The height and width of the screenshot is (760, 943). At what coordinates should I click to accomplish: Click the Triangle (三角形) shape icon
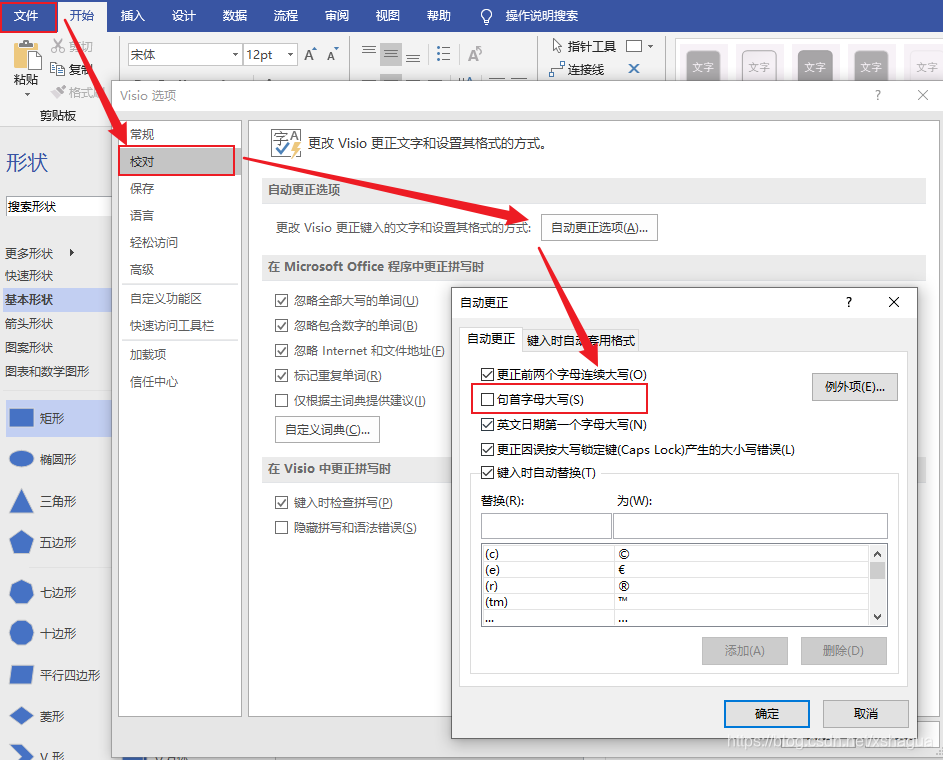21,500
